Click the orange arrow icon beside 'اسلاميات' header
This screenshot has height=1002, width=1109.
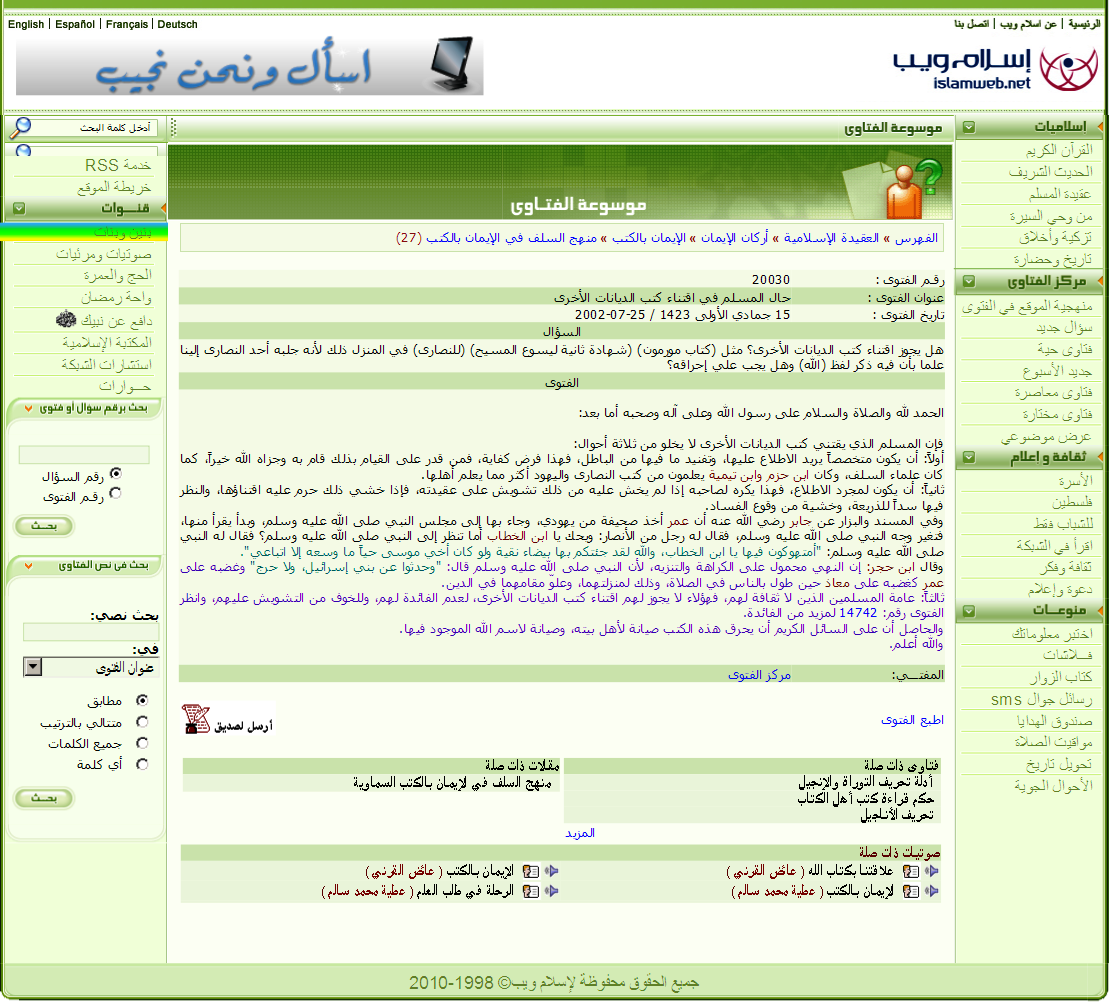click(x=1100, y=128)
